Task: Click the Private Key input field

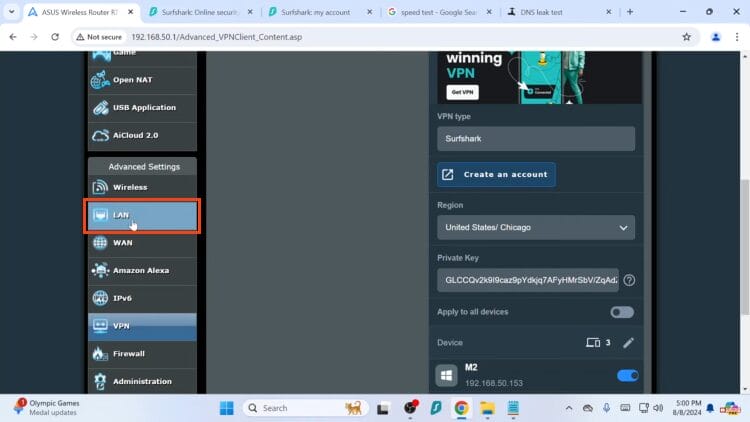Action: [x=528, y=280]
